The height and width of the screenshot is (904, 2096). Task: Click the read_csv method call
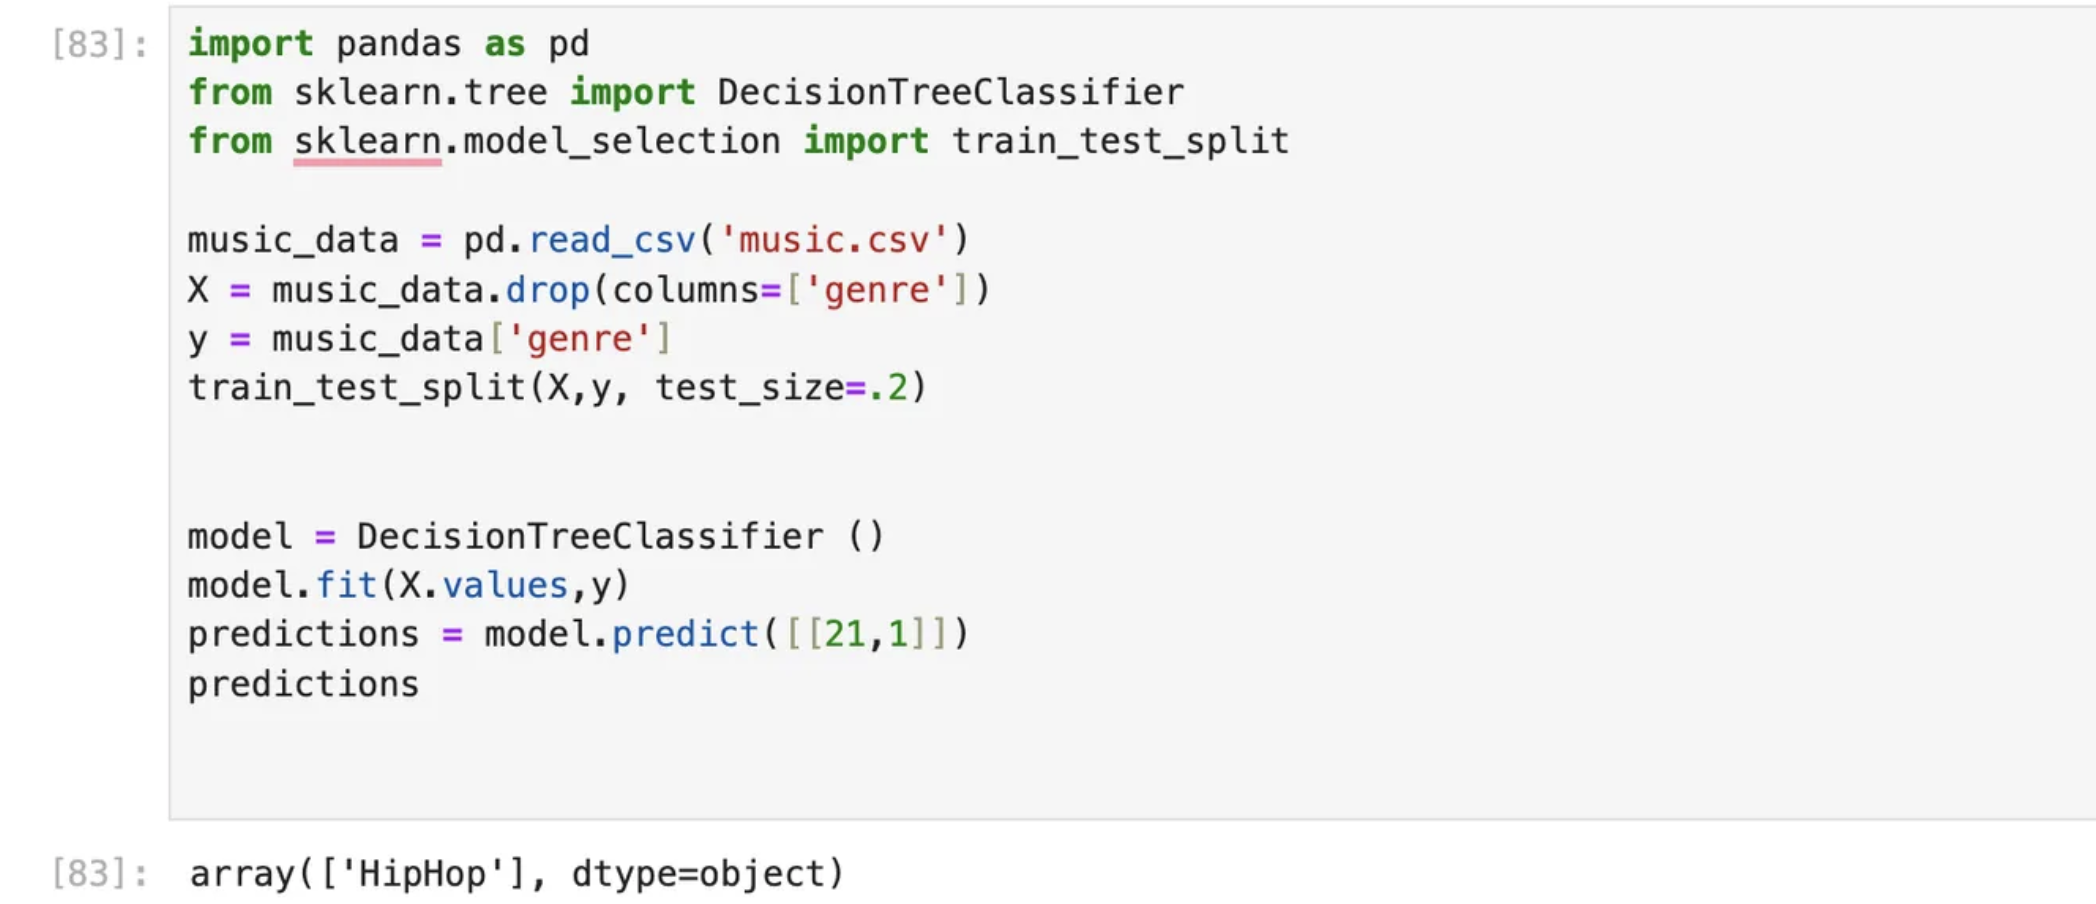point(611,241)
